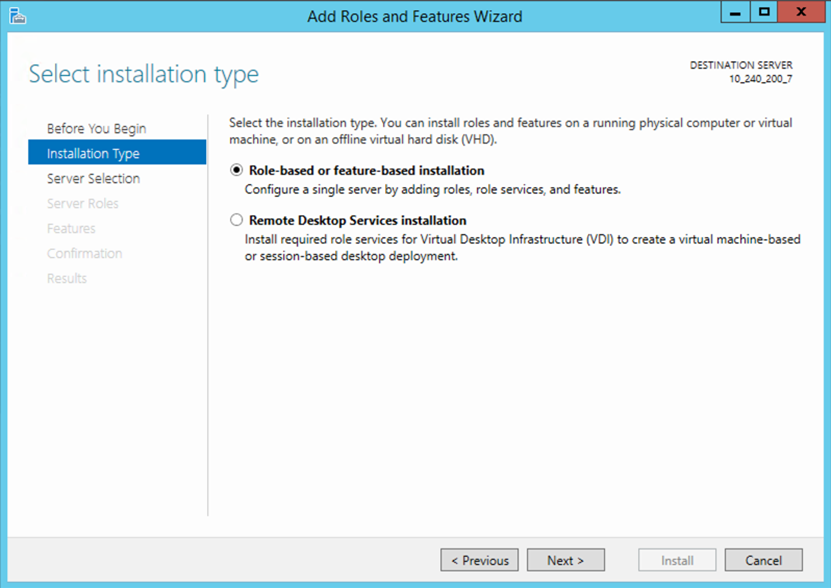
Task: Click the Results step in sidebar
Action: (x=66, y=279)
